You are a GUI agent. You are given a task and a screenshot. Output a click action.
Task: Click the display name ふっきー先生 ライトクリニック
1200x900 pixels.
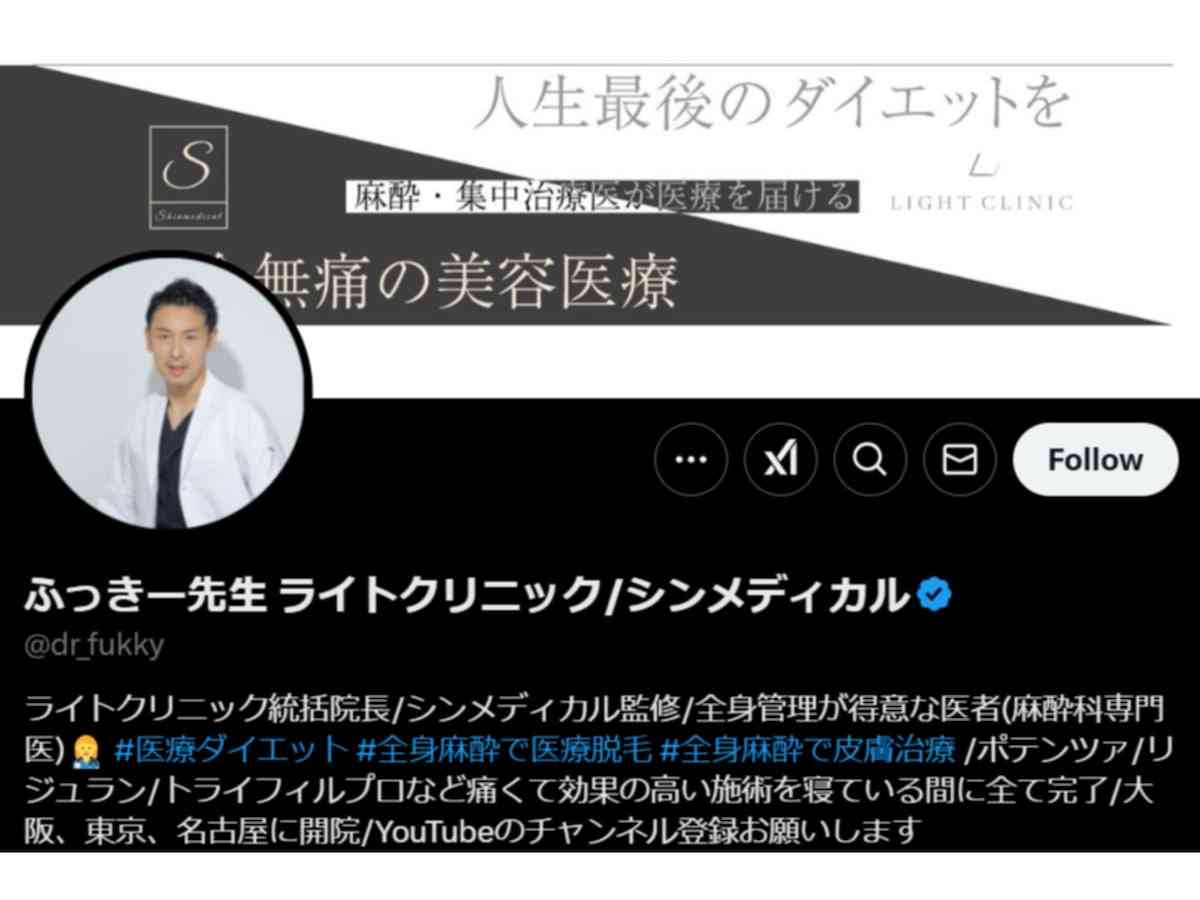[468, 596]
